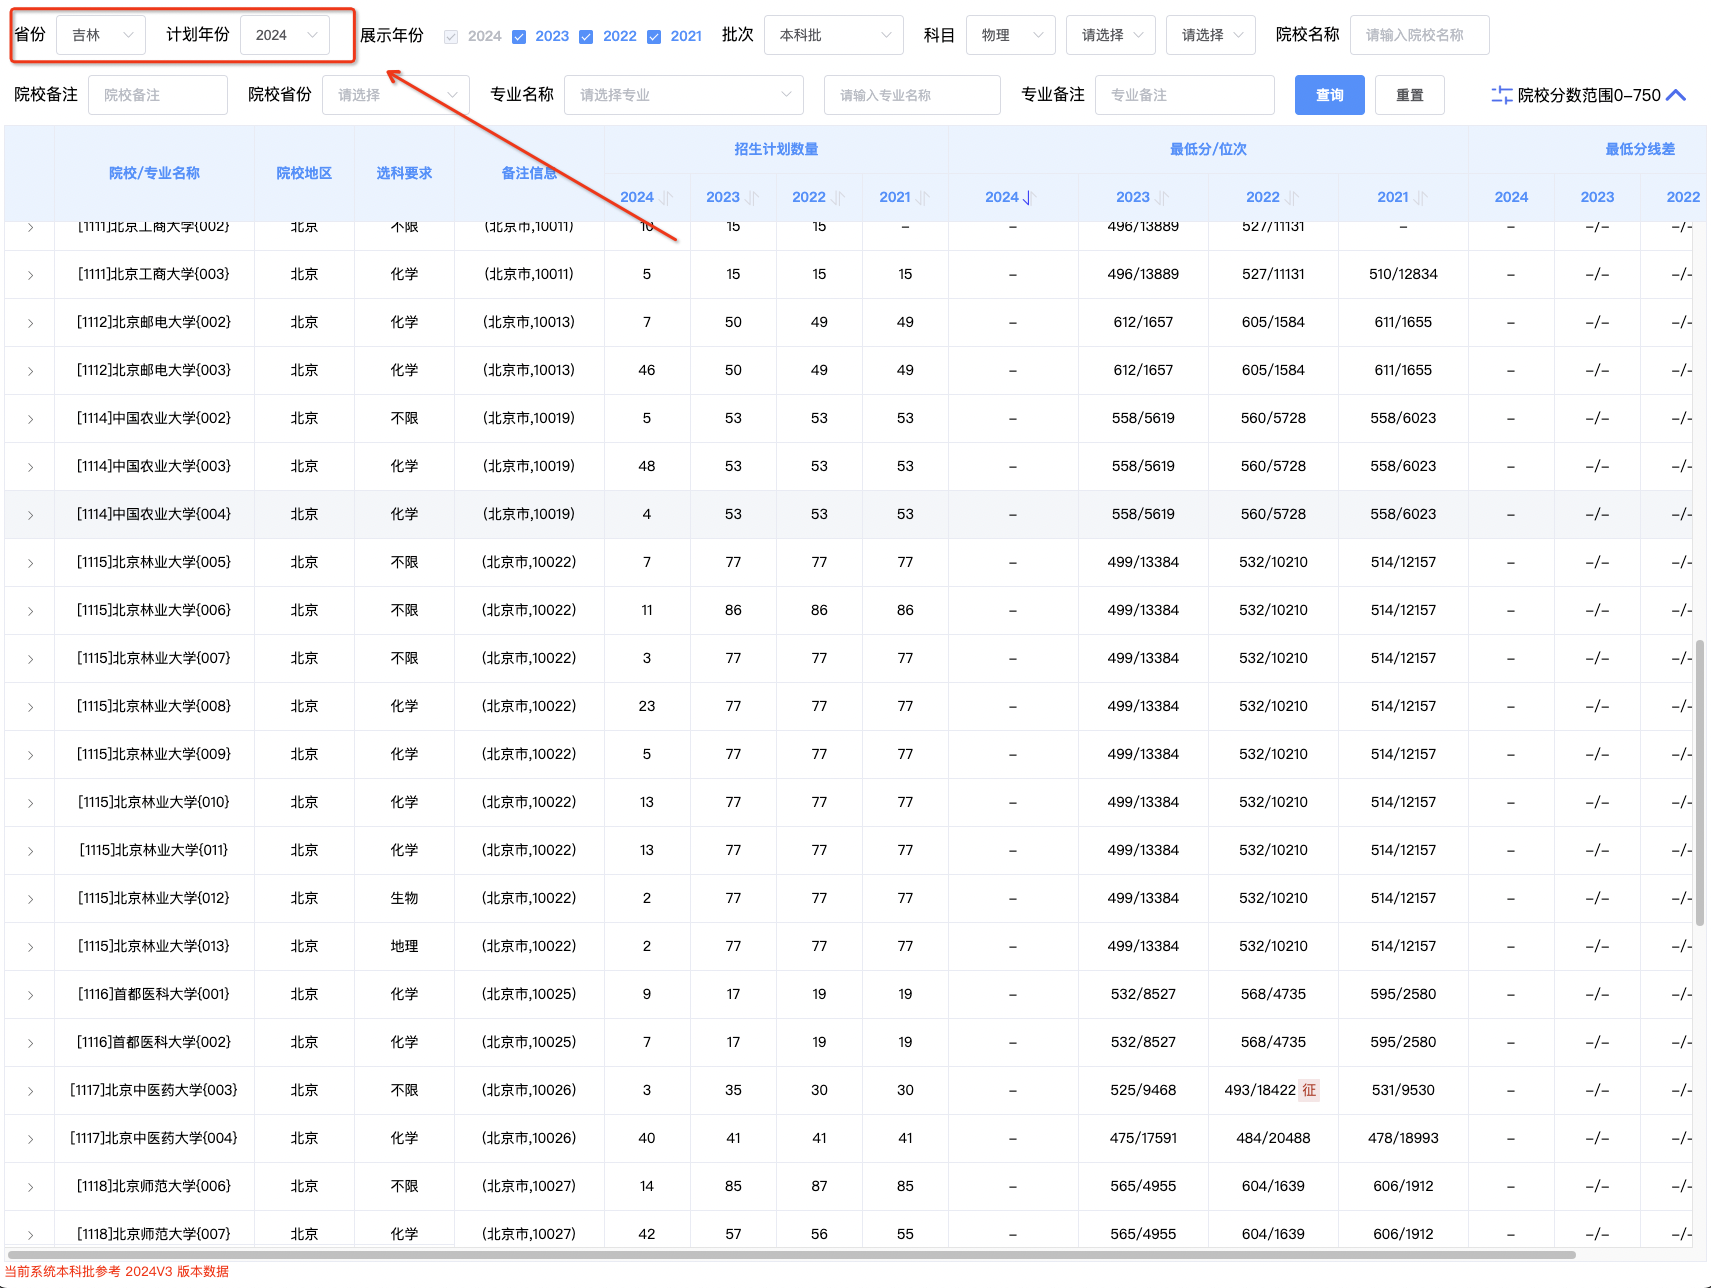Expand the 北京师范大学{006} row
1711x1288 pixels.
(x=31, y=1187)
